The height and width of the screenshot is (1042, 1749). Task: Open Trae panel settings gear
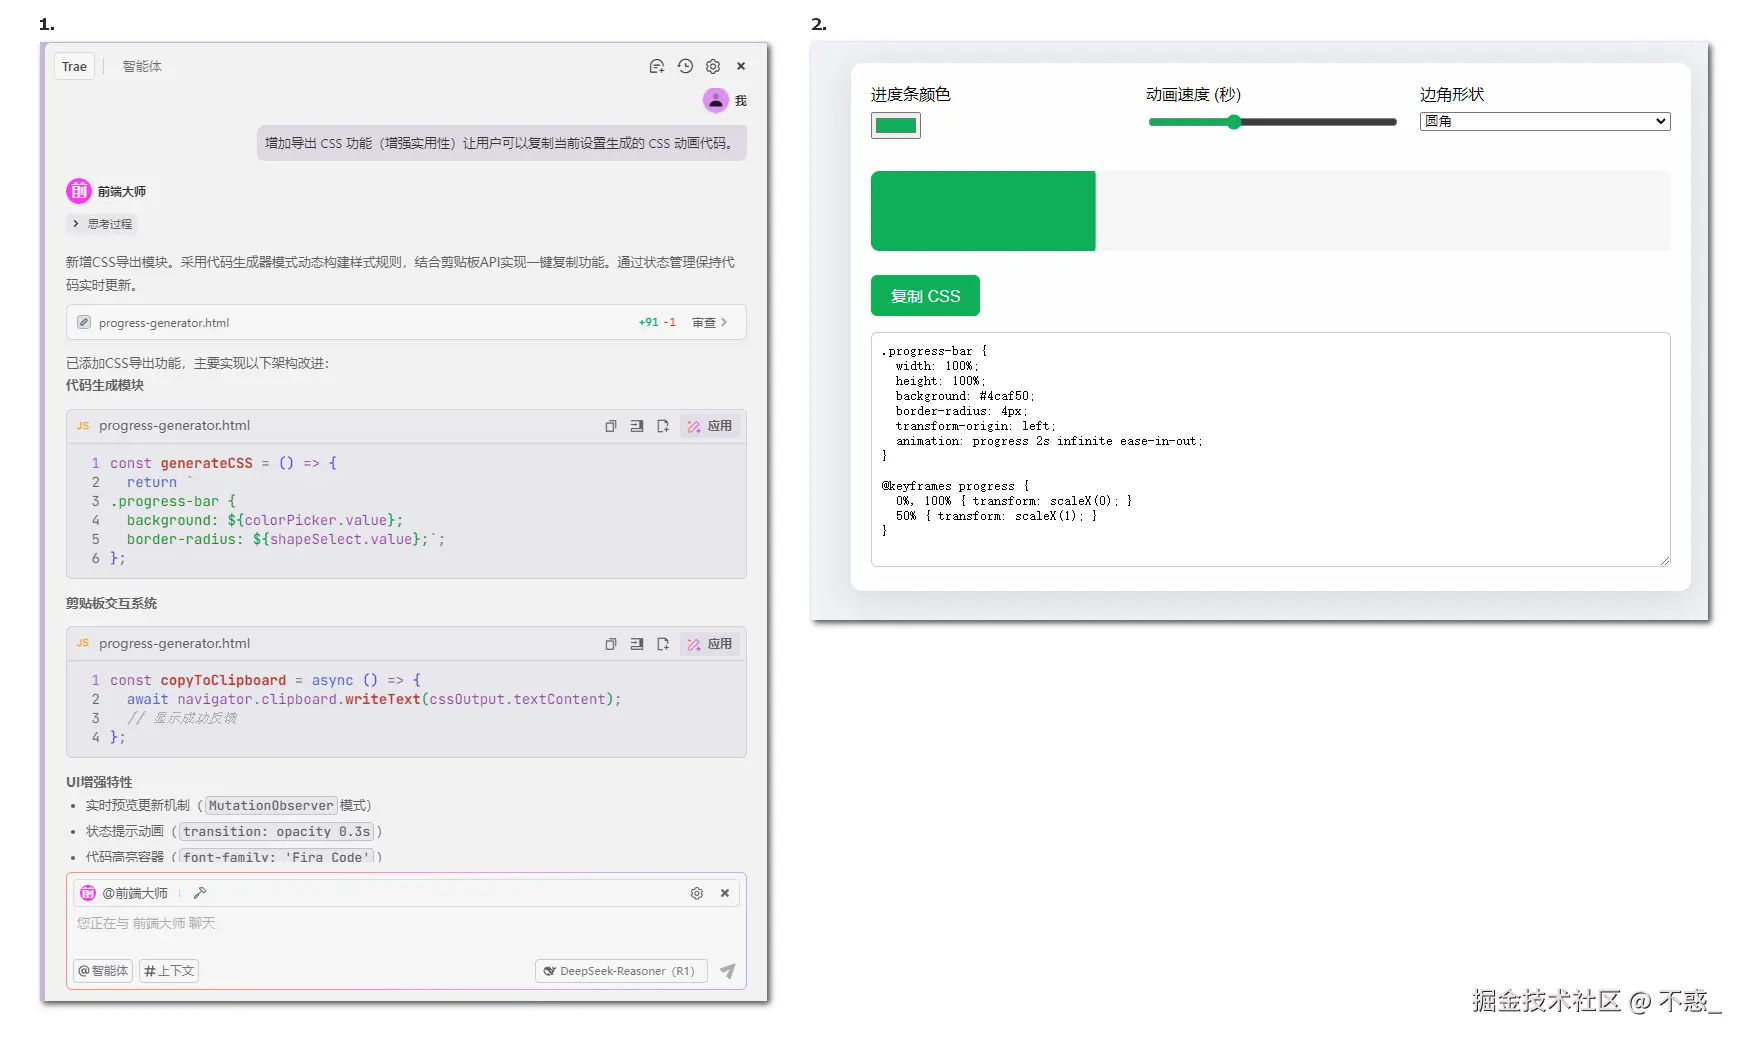tap(713, 66)
